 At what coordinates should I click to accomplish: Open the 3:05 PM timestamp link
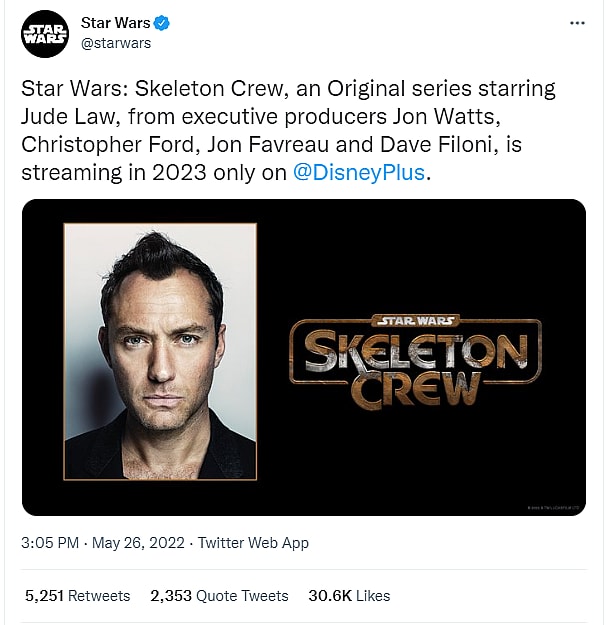click(x=50, y=543)
